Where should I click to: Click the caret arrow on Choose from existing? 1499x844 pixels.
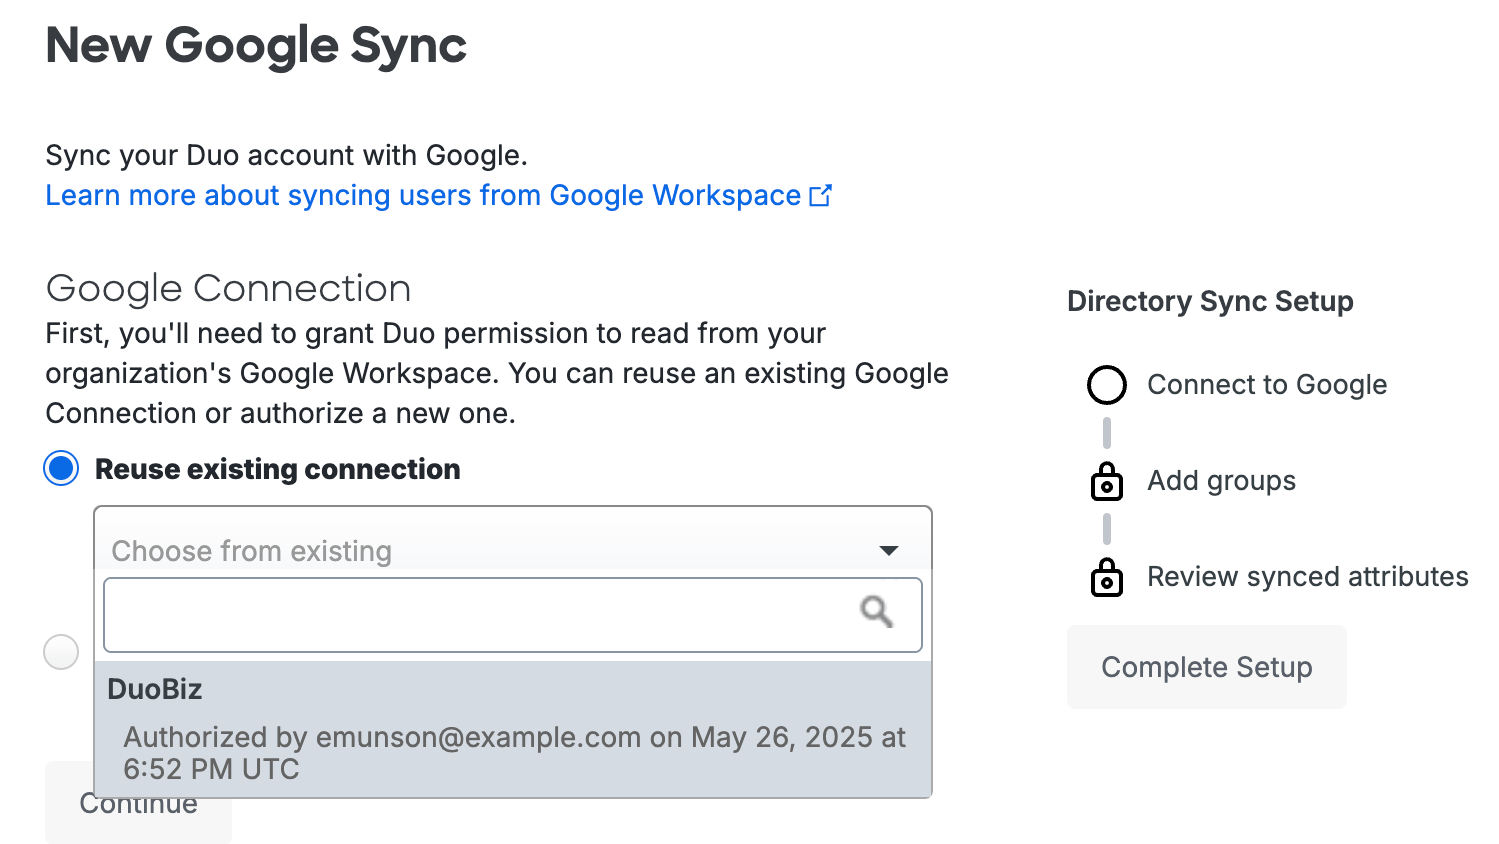tap(888, 550)
